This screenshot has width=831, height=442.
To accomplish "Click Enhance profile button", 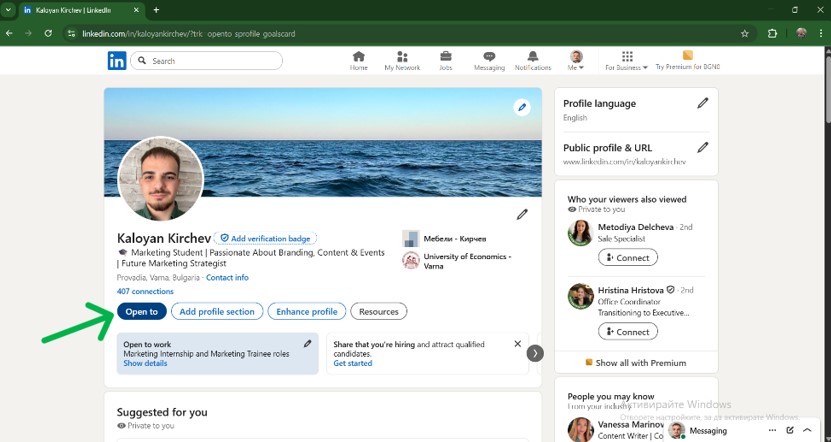I will (x=307, y=312).
